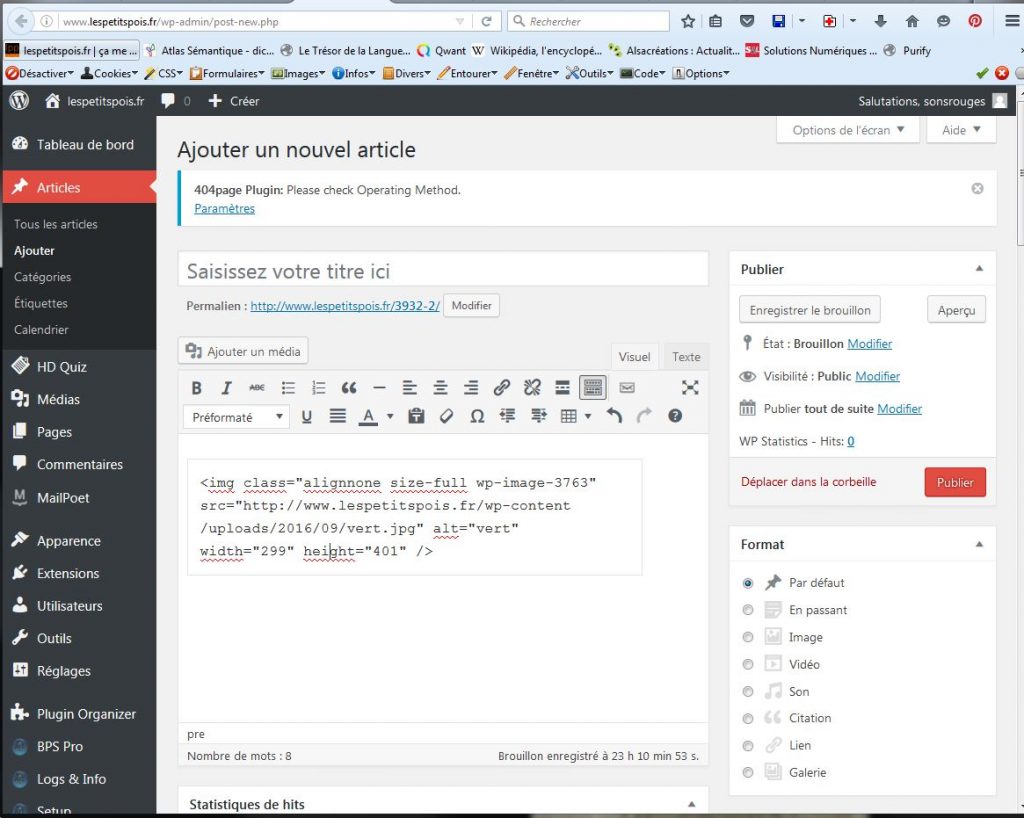The width and height of the screenshot is (1024, 818).
Task: Clear formatting with the eraser icon
Action: coord(447,416)
